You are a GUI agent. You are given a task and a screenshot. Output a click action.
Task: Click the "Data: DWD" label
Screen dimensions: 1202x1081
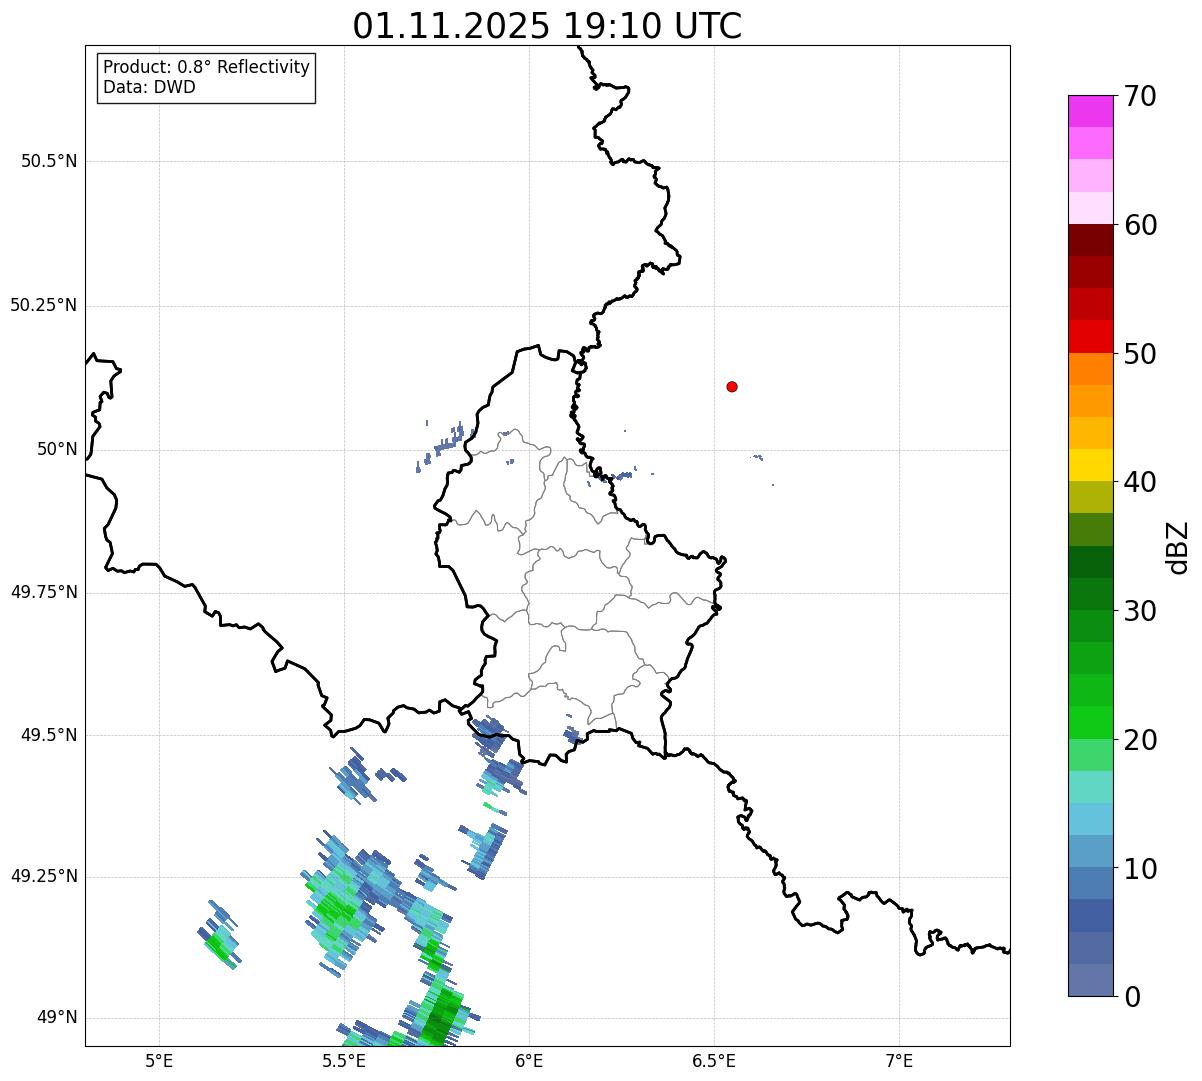click(x=149, y=87)
